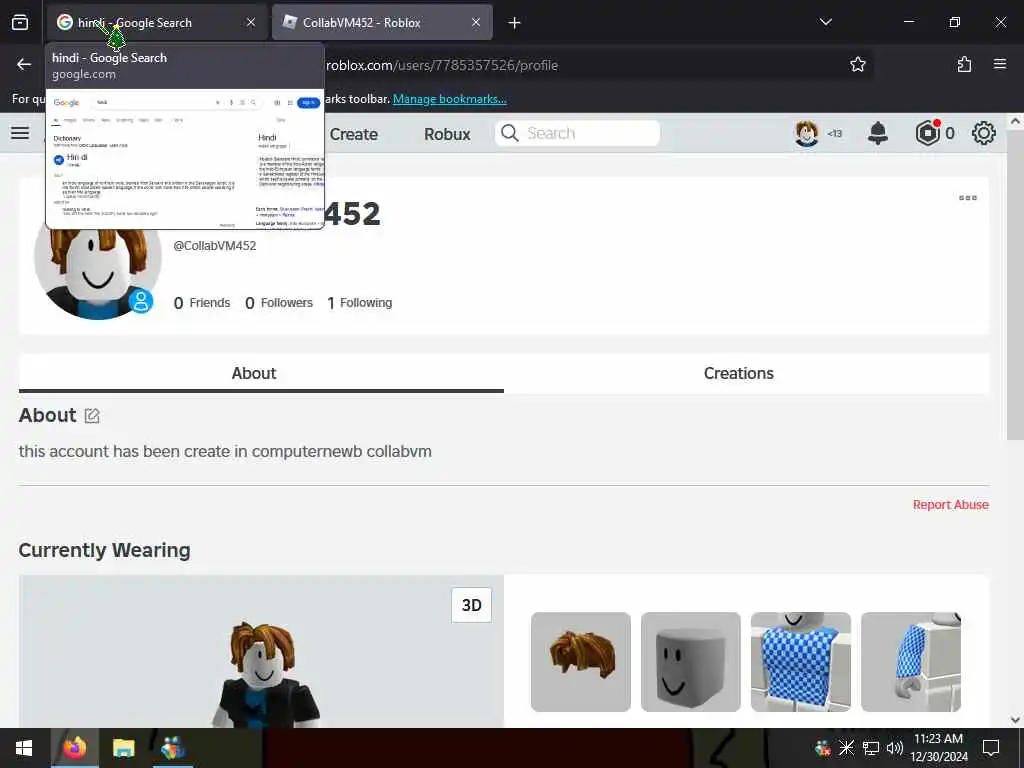Viewport: 1024px width, 768px height.
Task: Open the colorful people app on taskbar
Action: click(x=172, y=748)
